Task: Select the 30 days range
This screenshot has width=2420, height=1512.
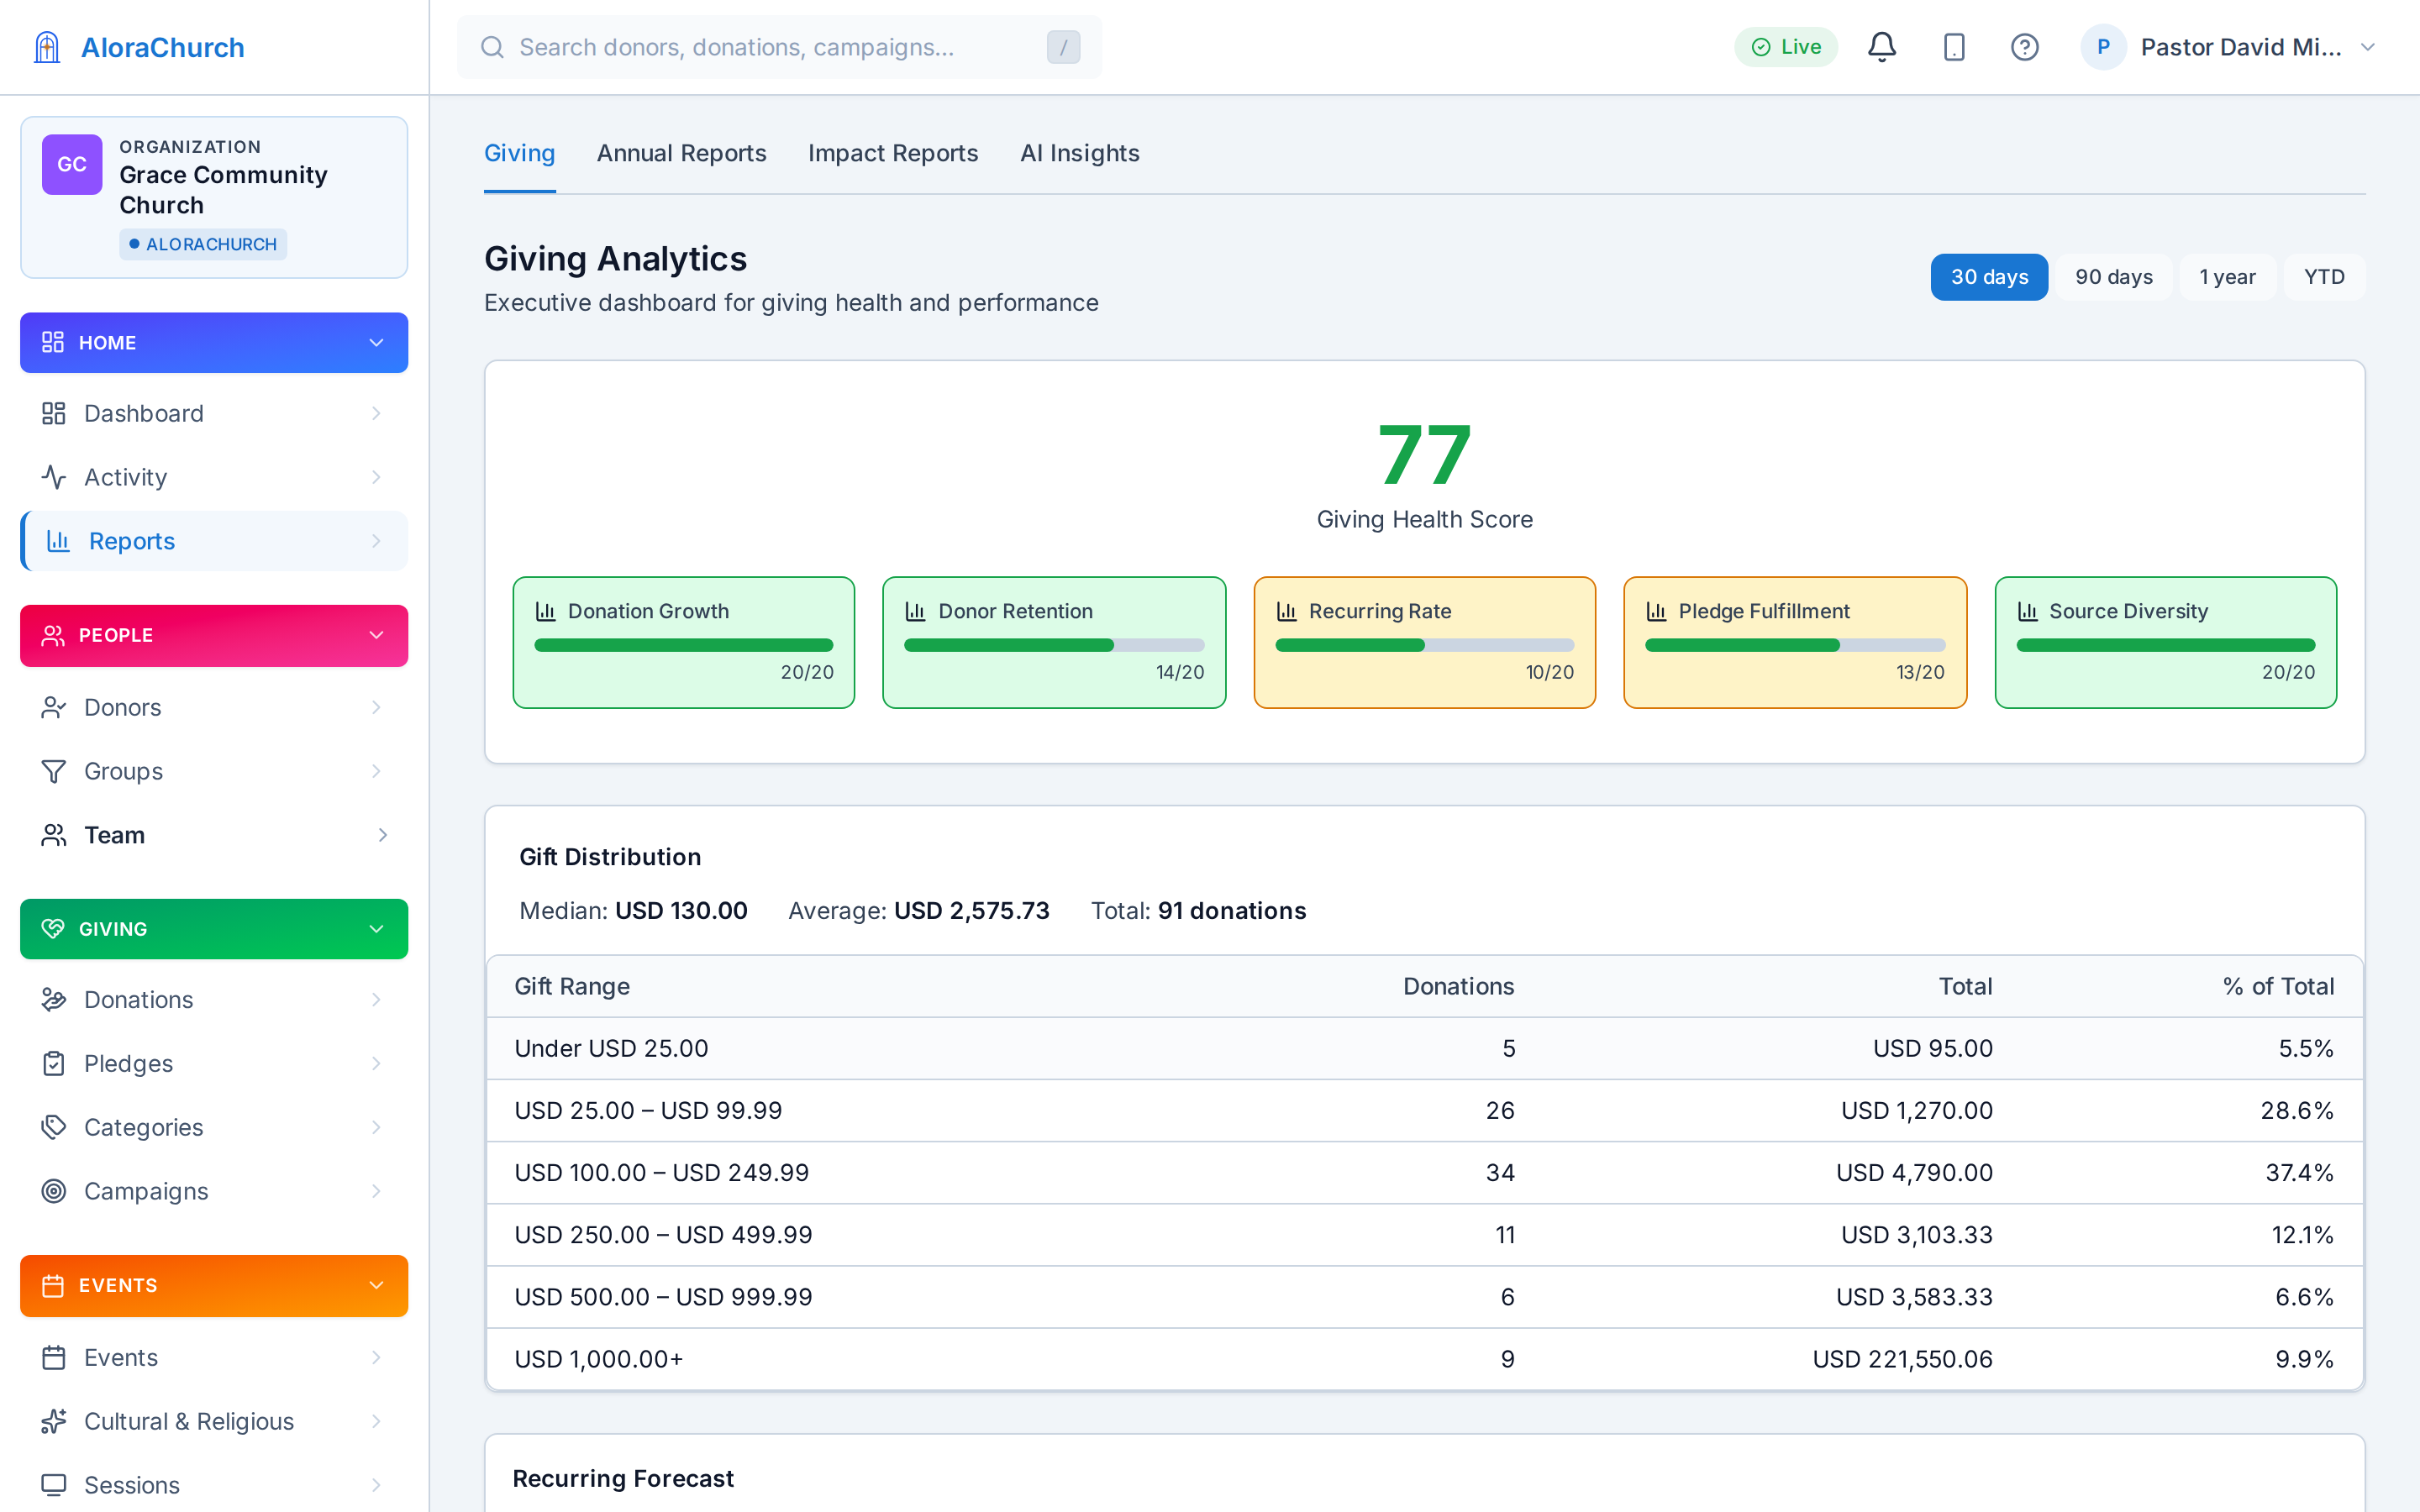Action: coord(1989,277)
